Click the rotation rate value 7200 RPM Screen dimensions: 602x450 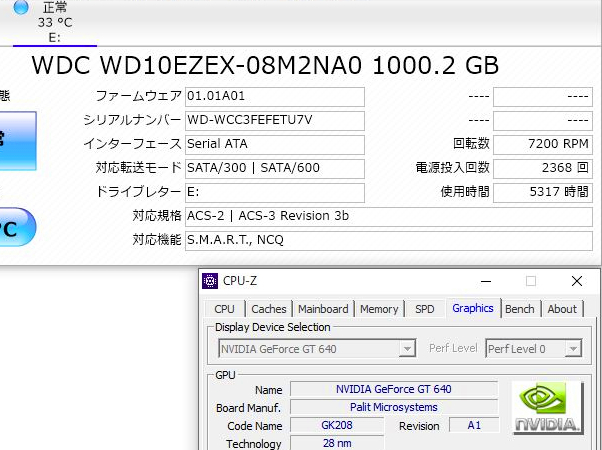543,144
